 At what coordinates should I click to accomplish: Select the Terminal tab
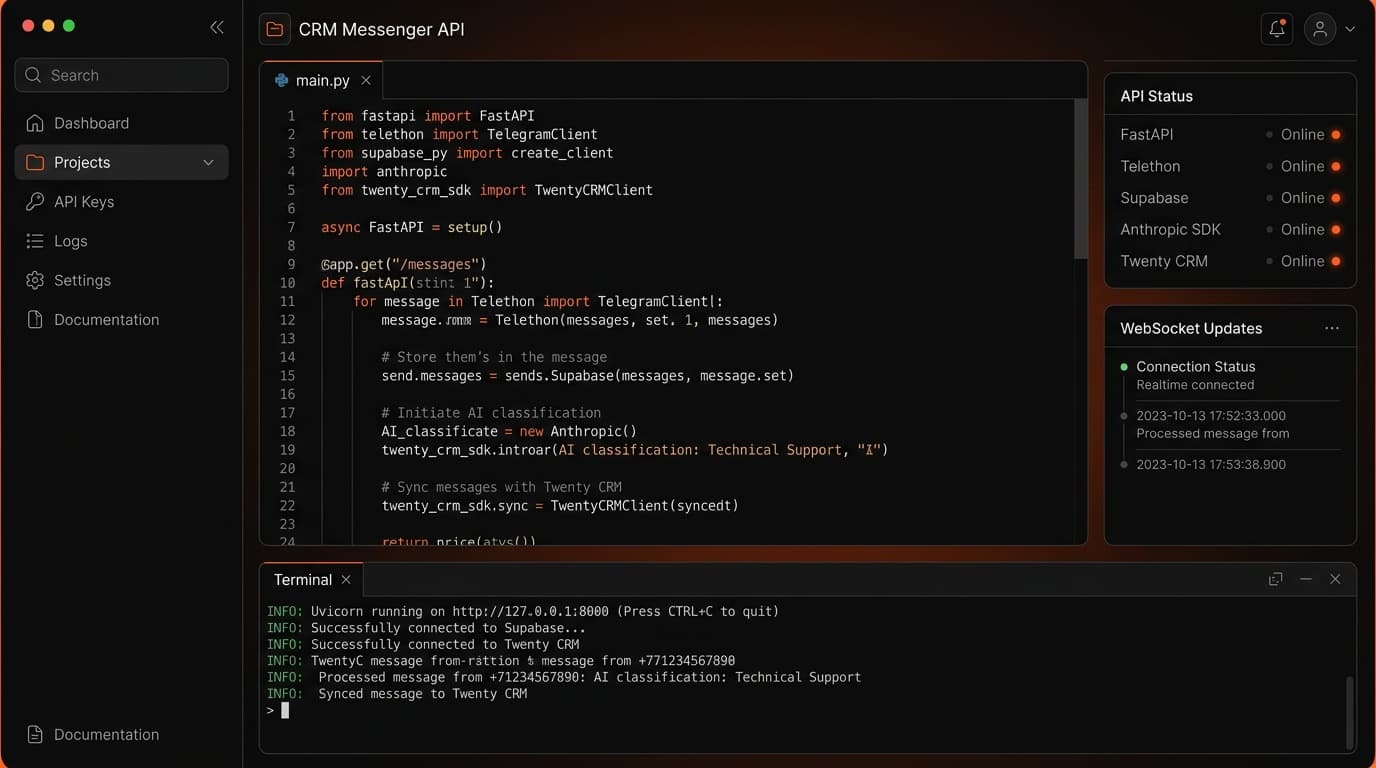pos(302,579)
